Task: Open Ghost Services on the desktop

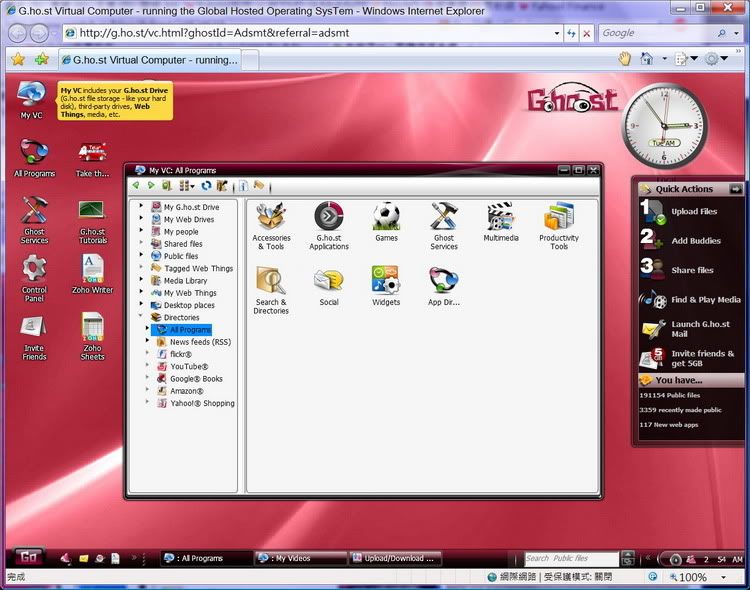Action: pos(34,220)
